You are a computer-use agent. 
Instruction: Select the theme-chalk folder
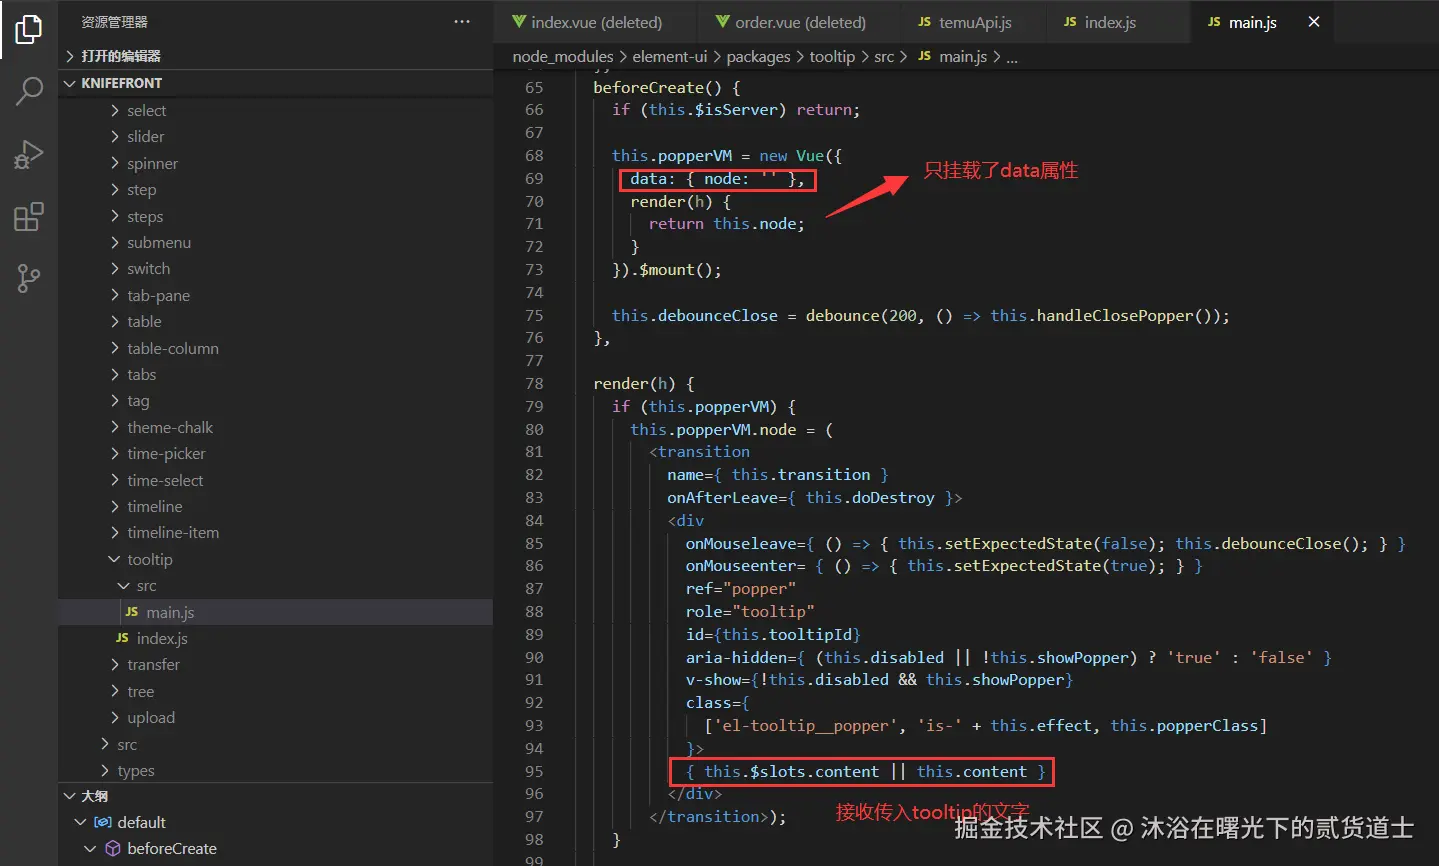pyautogui.click(x=275, y=427)
